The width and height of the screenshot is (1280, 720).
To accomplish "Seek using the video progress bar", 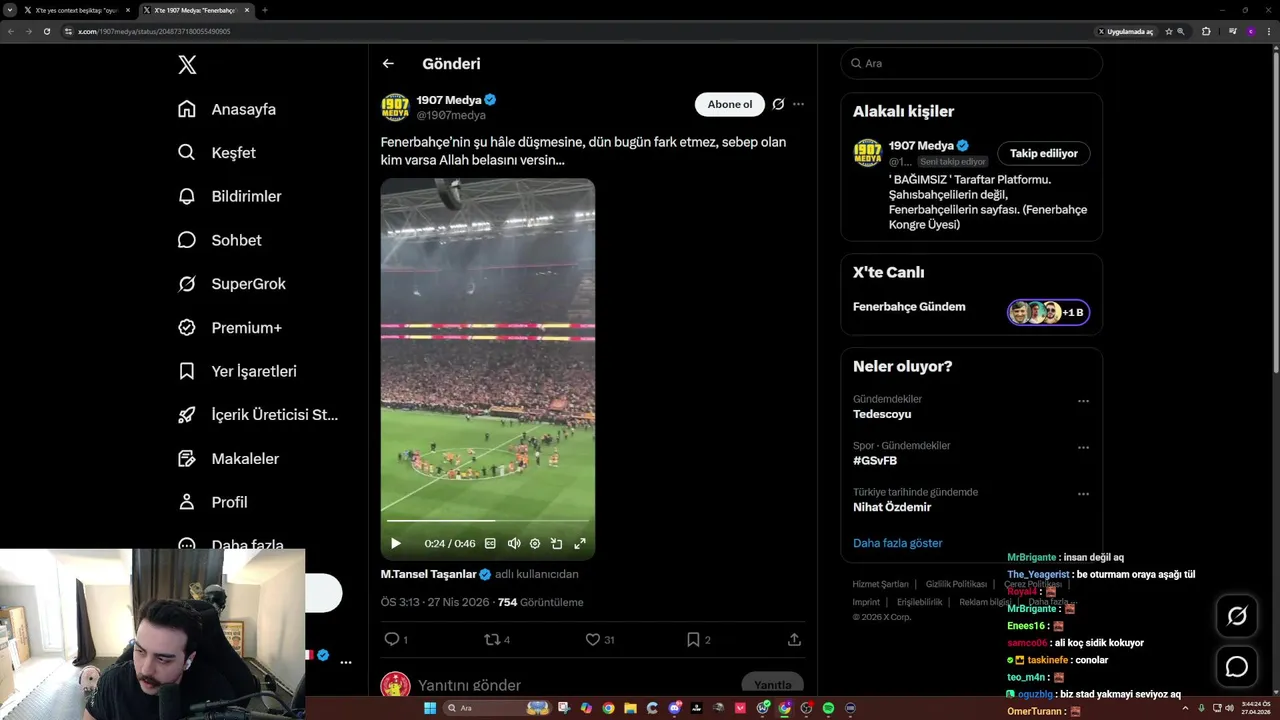I will point(487,521).
